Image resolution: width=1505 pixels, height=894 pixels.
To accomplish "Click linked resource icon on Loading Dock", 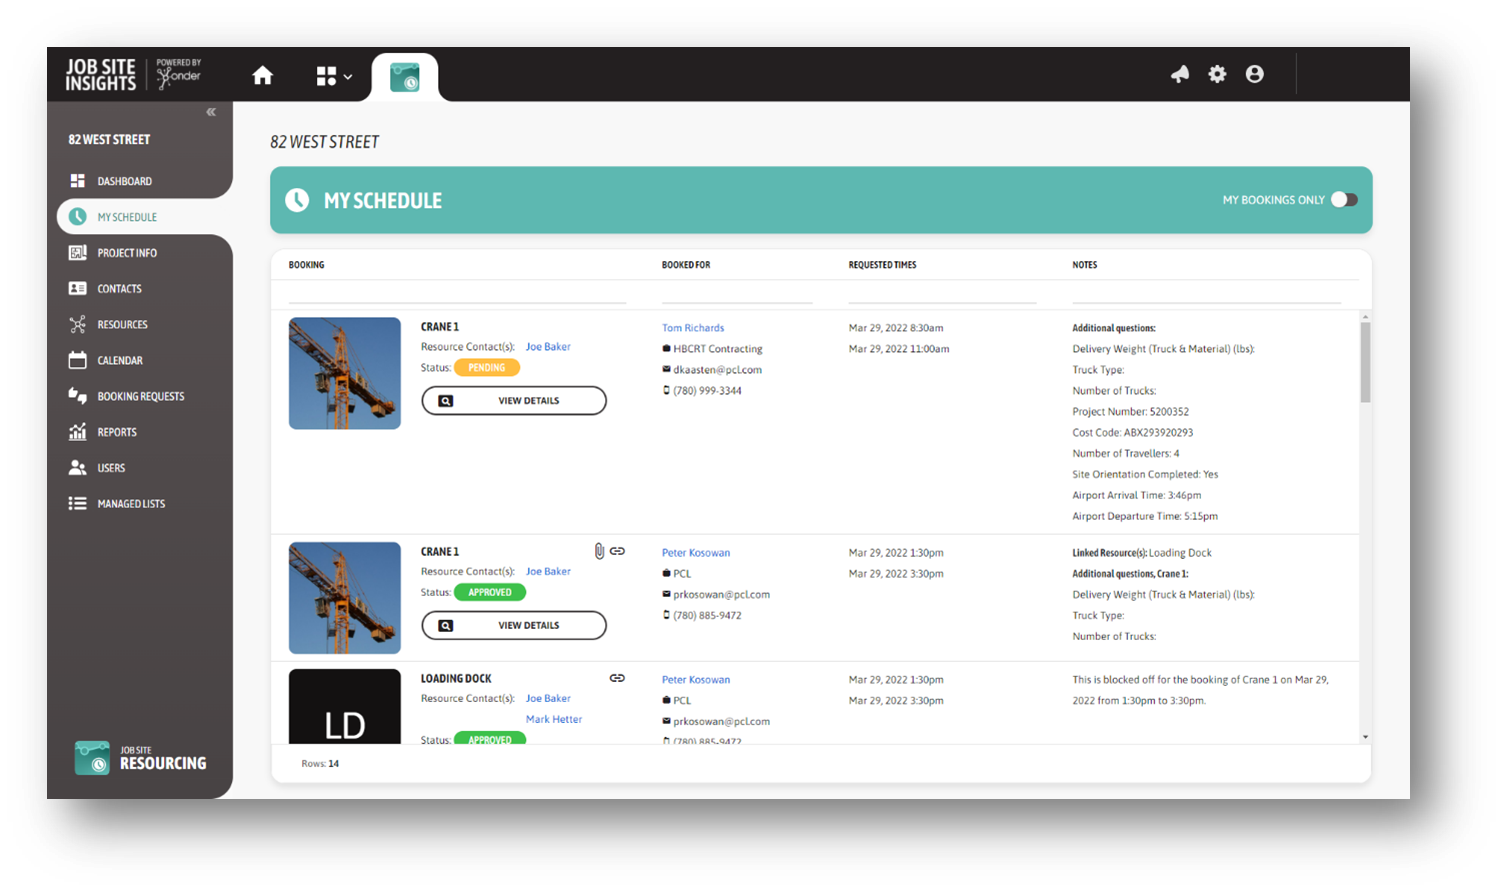I will [617, 678].
